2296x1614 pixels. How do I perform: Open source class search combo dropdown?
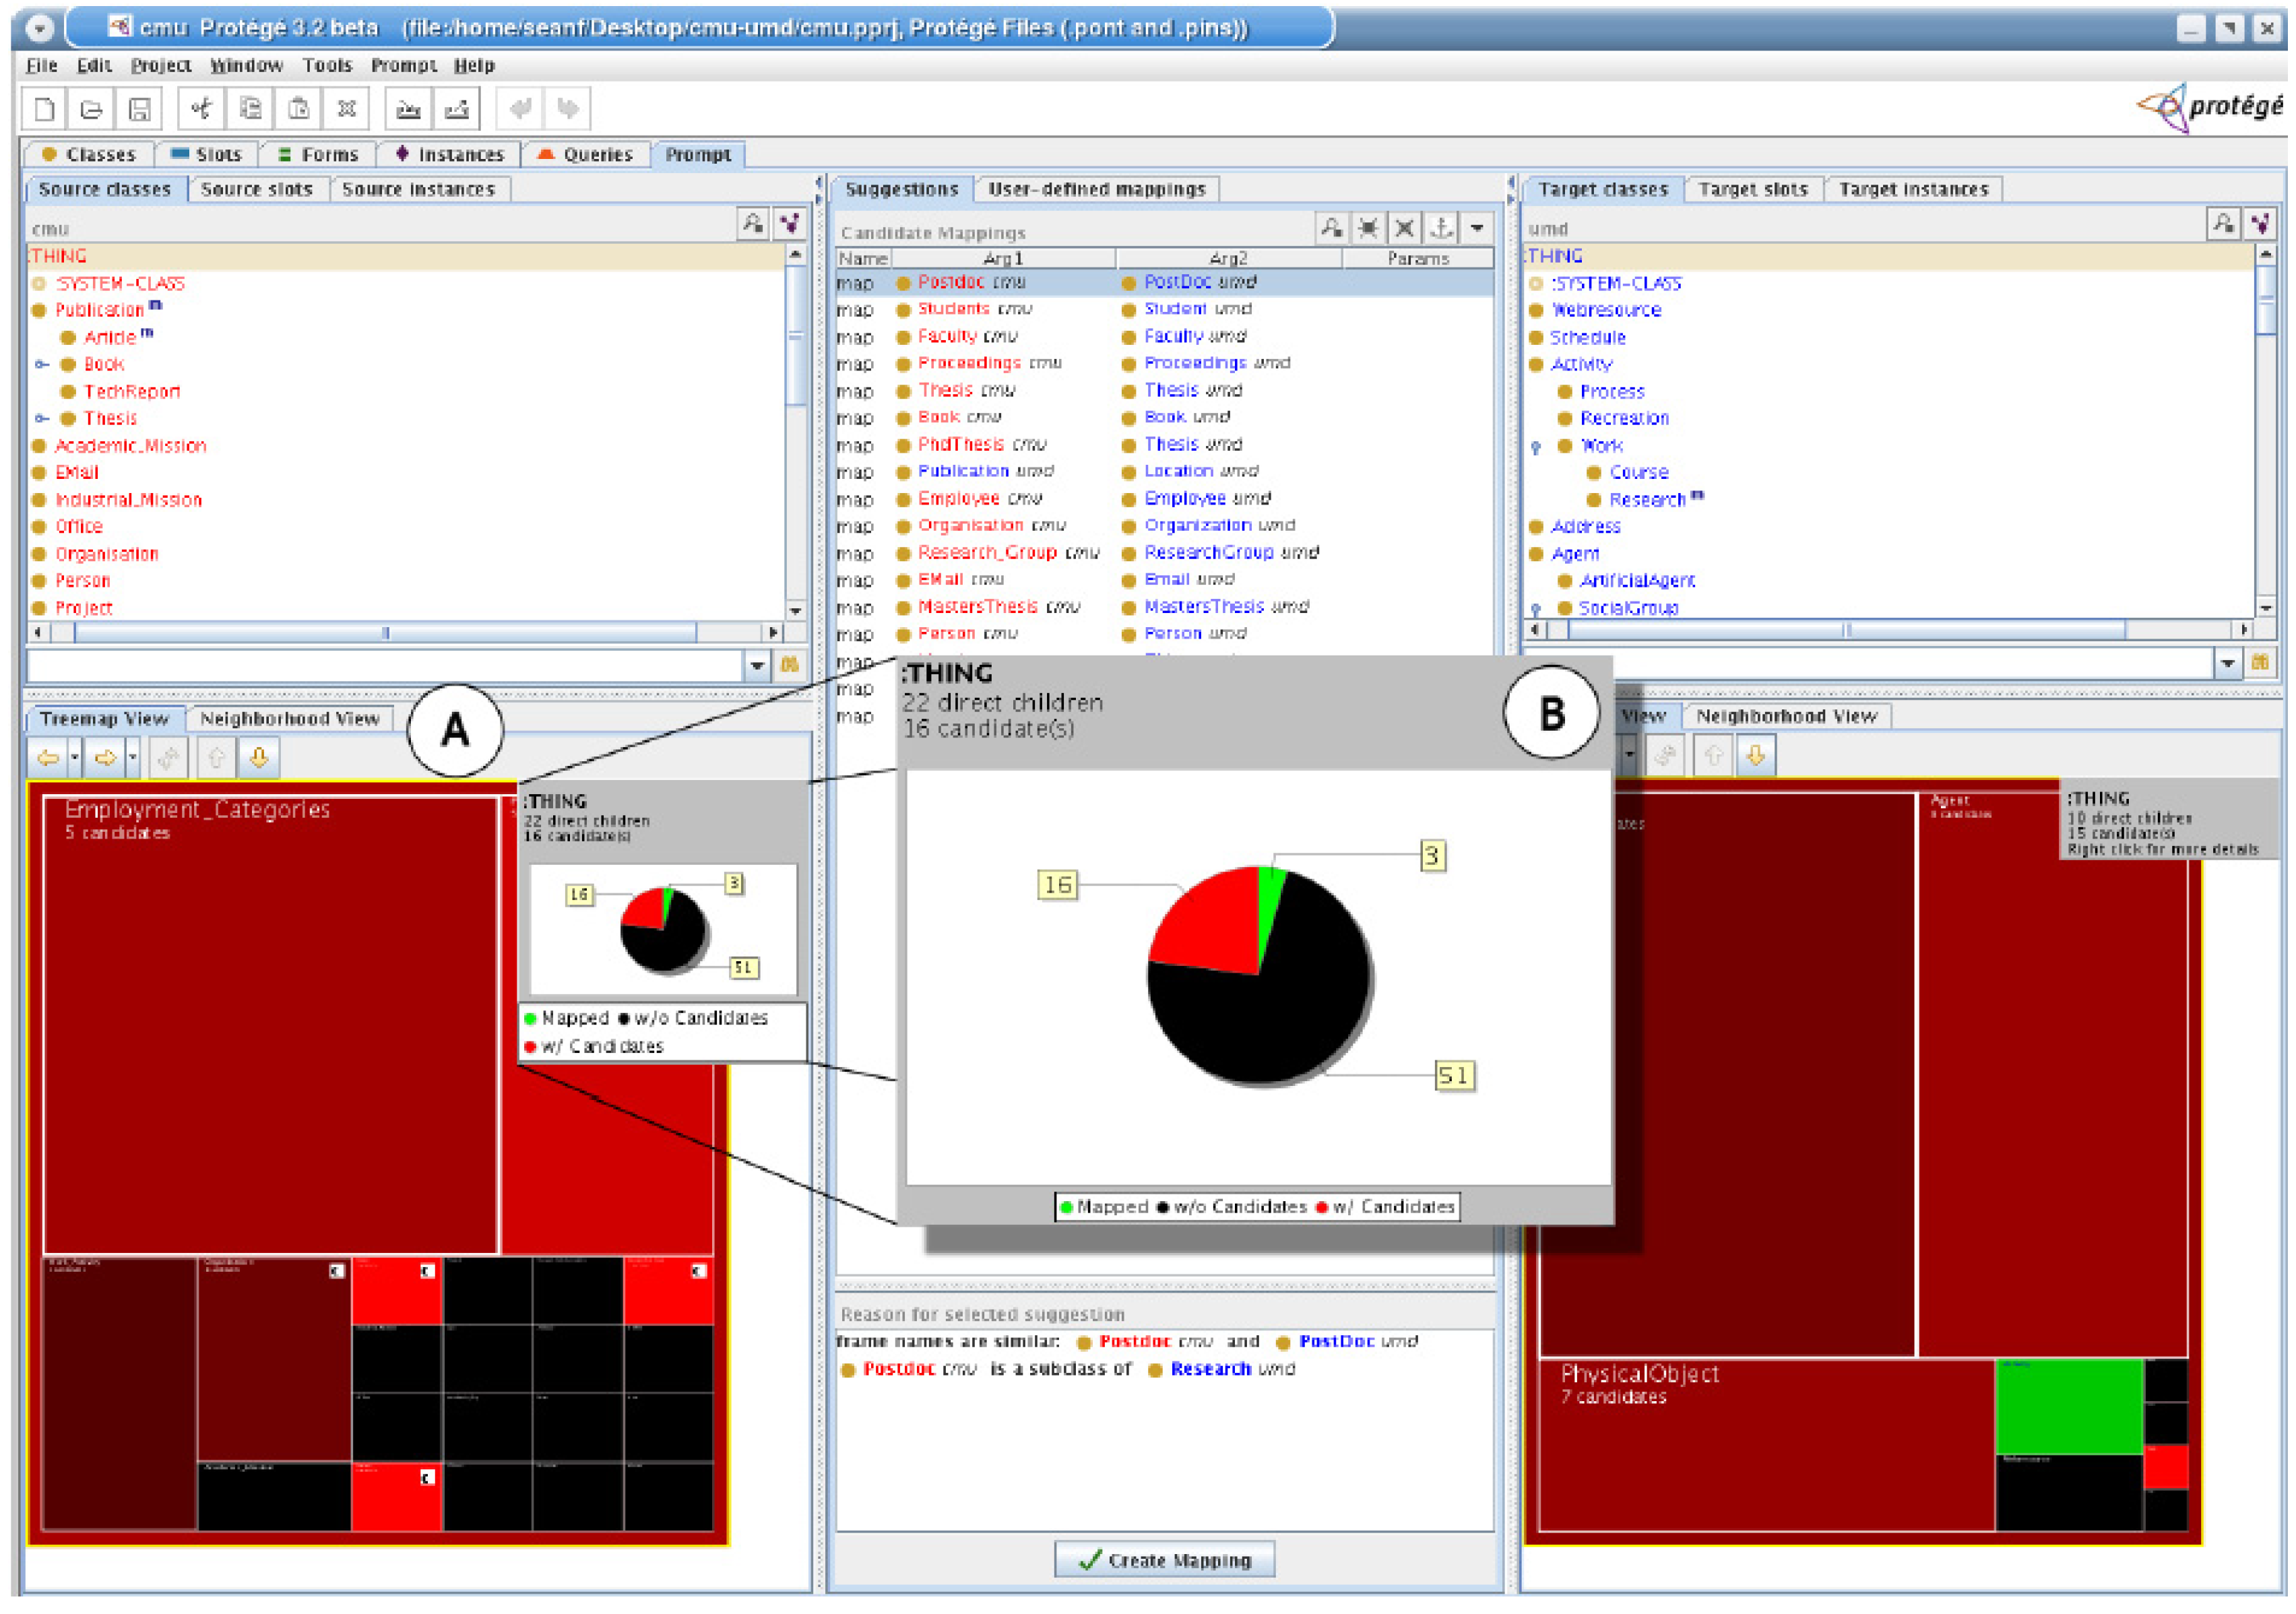757,665
